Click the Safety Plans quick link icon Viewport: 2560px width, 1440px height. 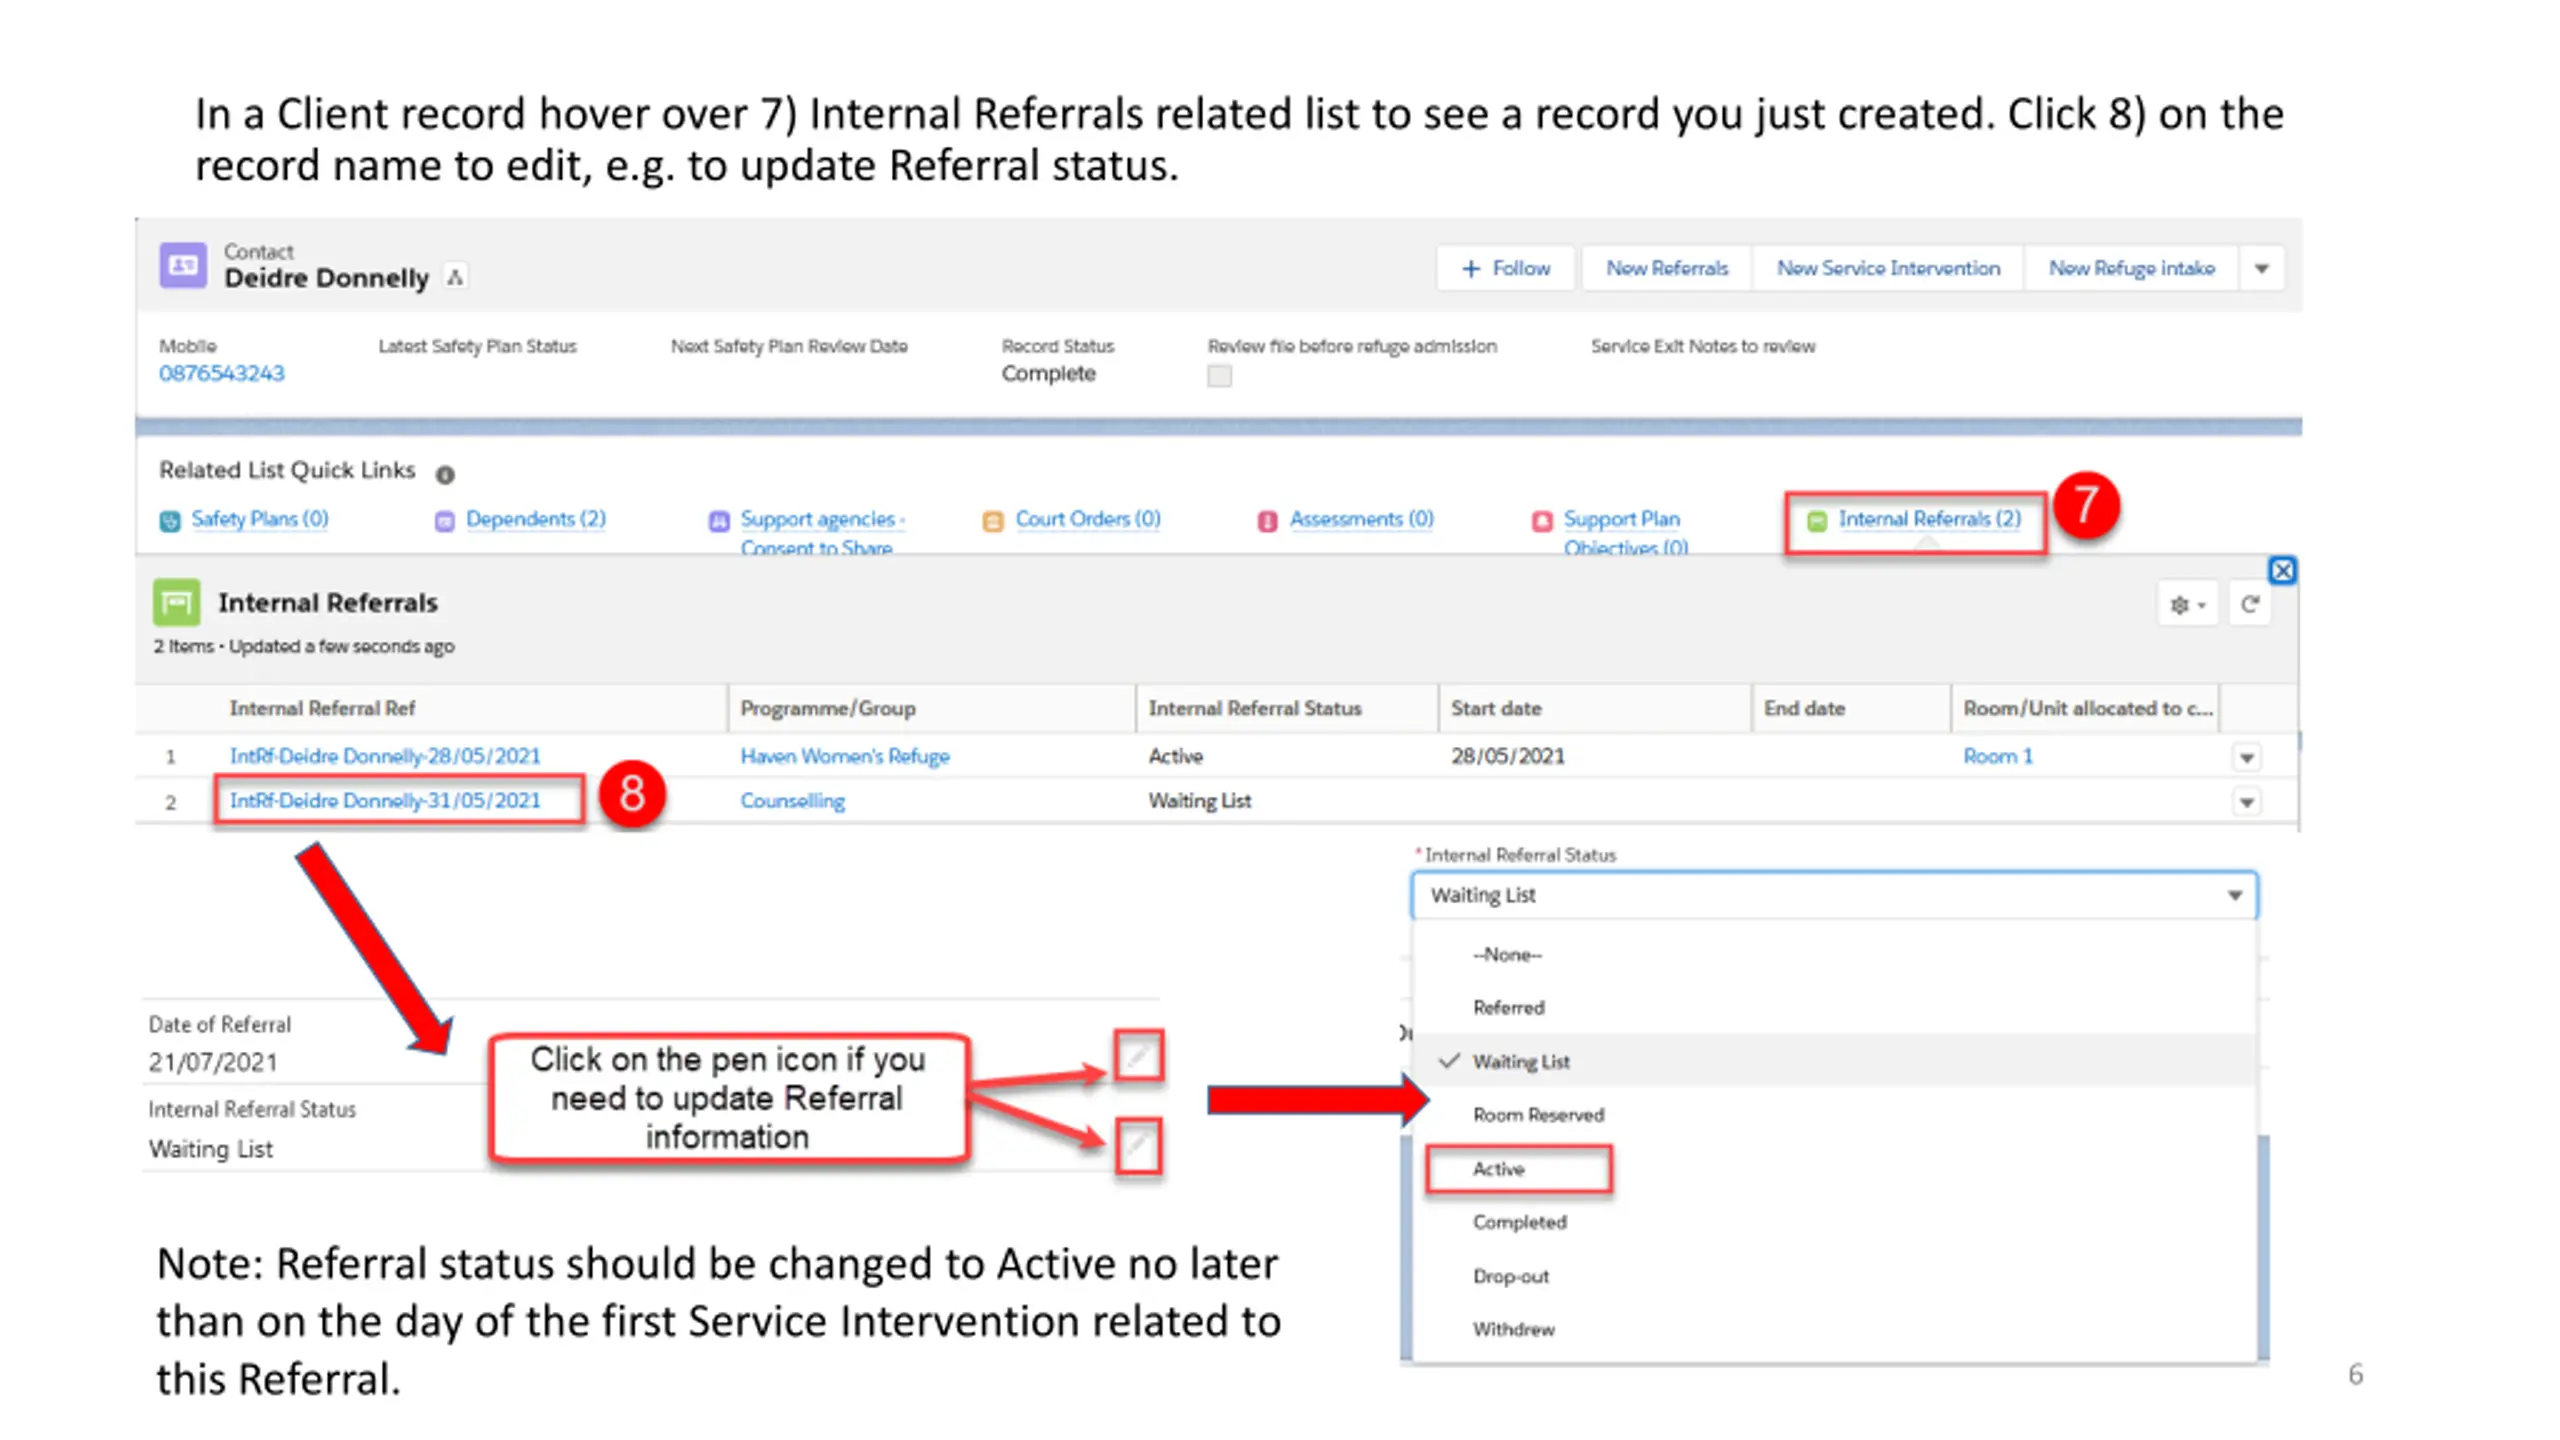[171, 520]
